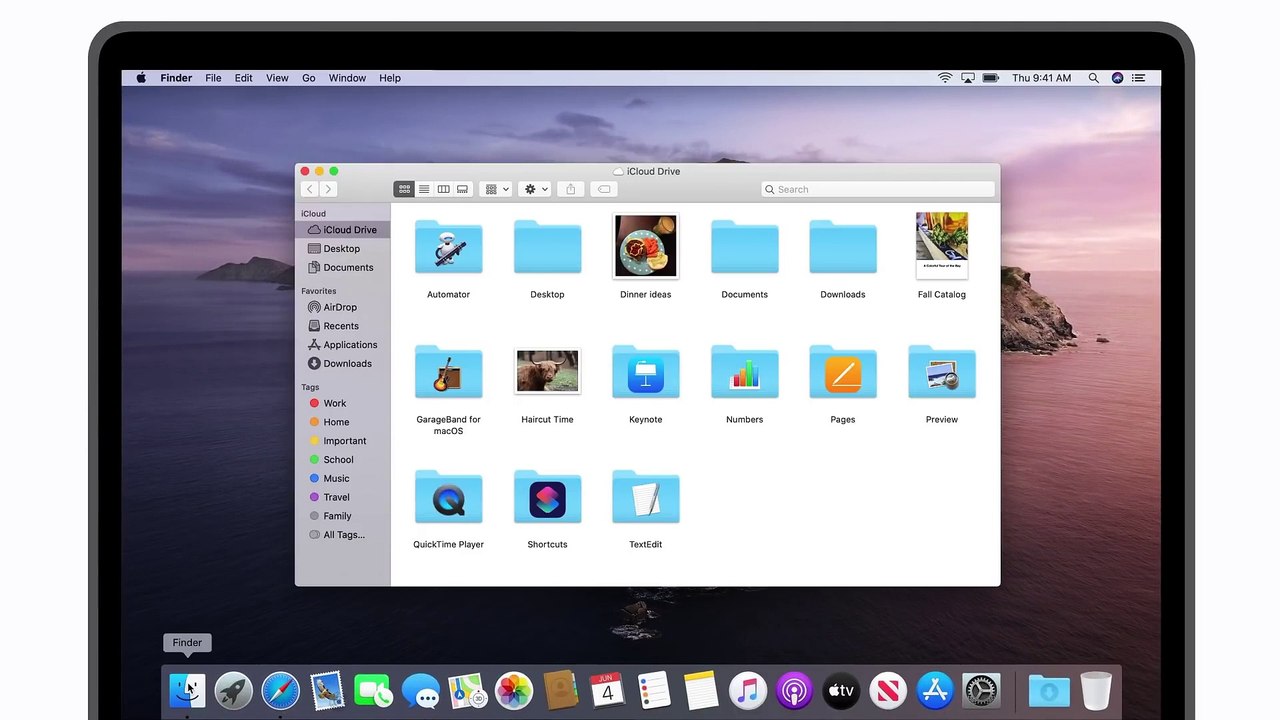This screenshot has width=1280, height=720.
Task: Open the Documents folder in the file grid
Action: coord(744,247)
